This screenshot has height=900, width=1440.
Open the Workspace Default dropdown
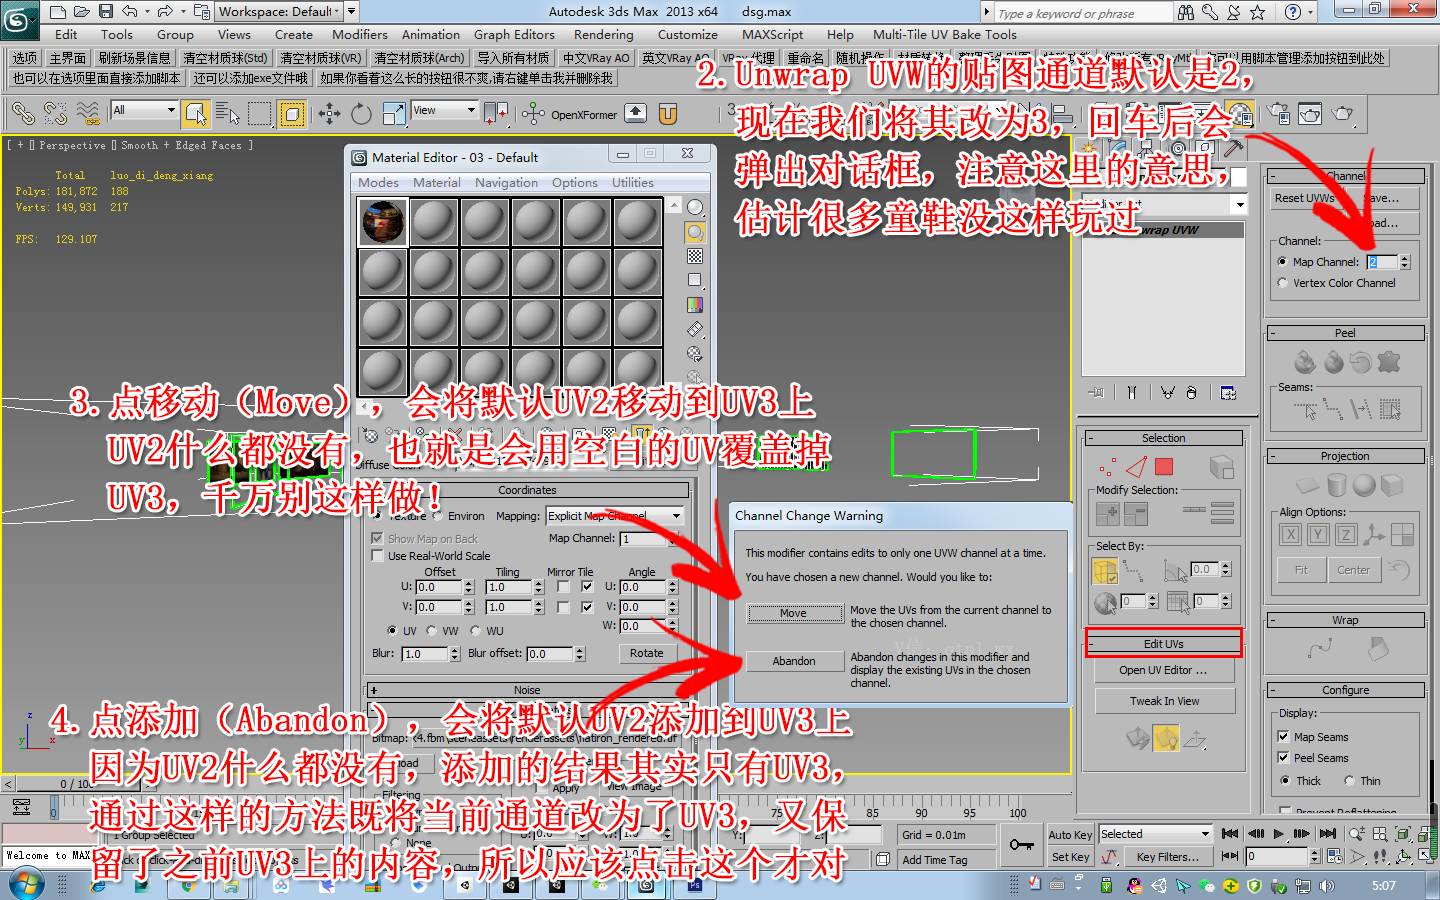coord(286,11)
